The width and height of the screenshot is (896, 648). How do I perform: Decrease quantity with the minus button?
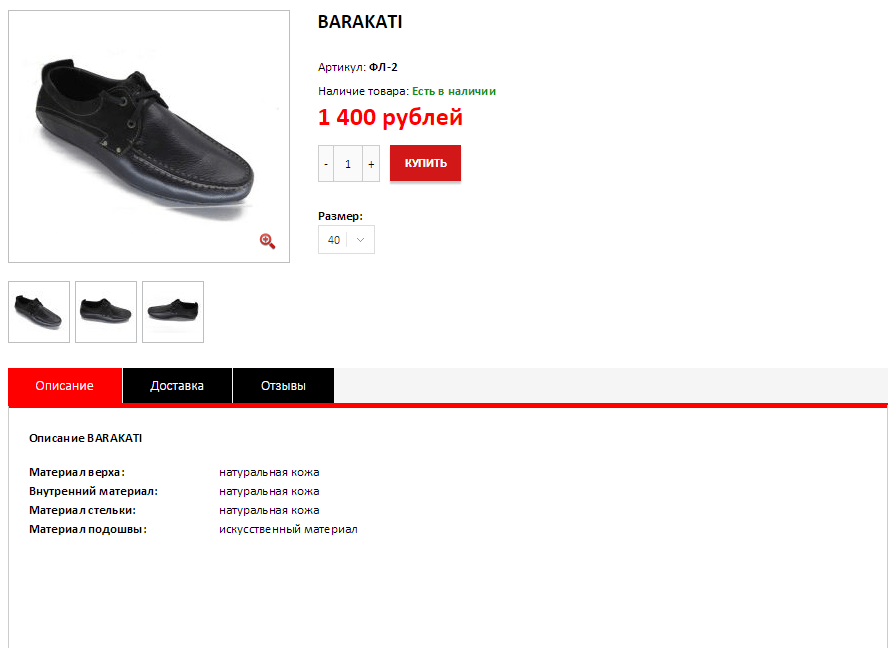pos(326,164)
